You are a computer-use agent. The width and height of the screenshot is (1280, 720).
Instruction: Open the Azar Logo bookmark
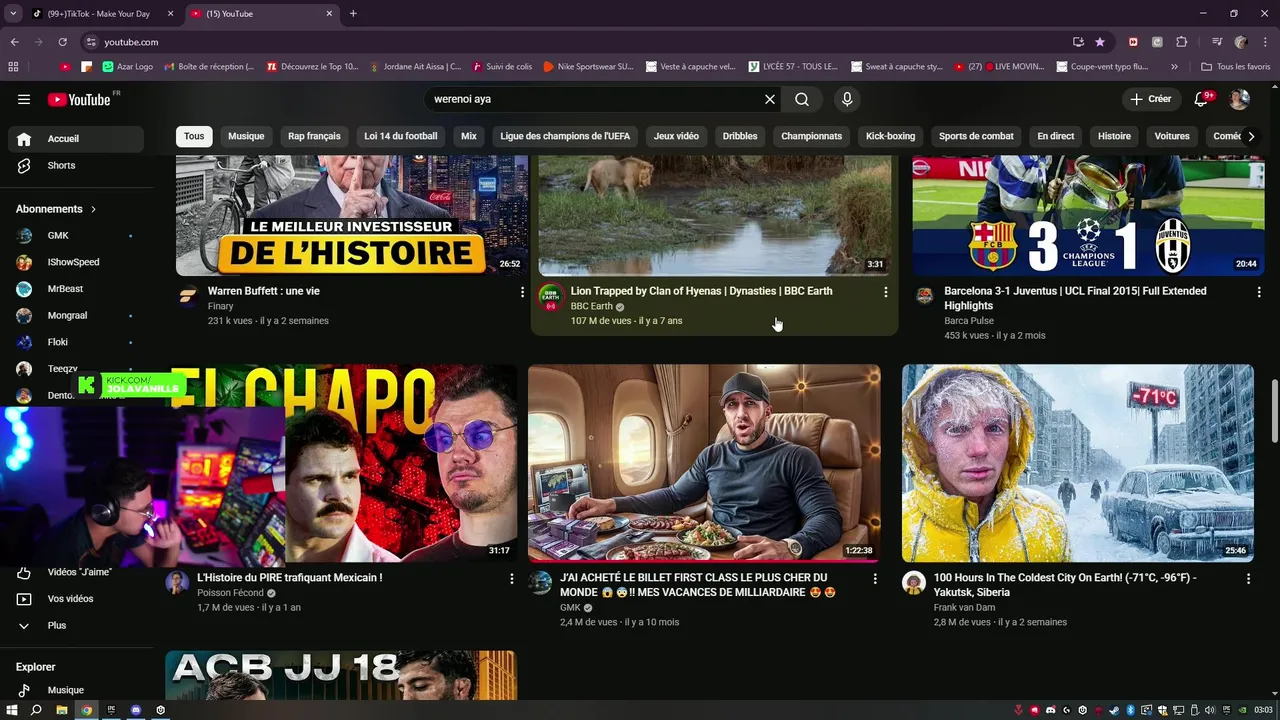click(x=128, y=67)
